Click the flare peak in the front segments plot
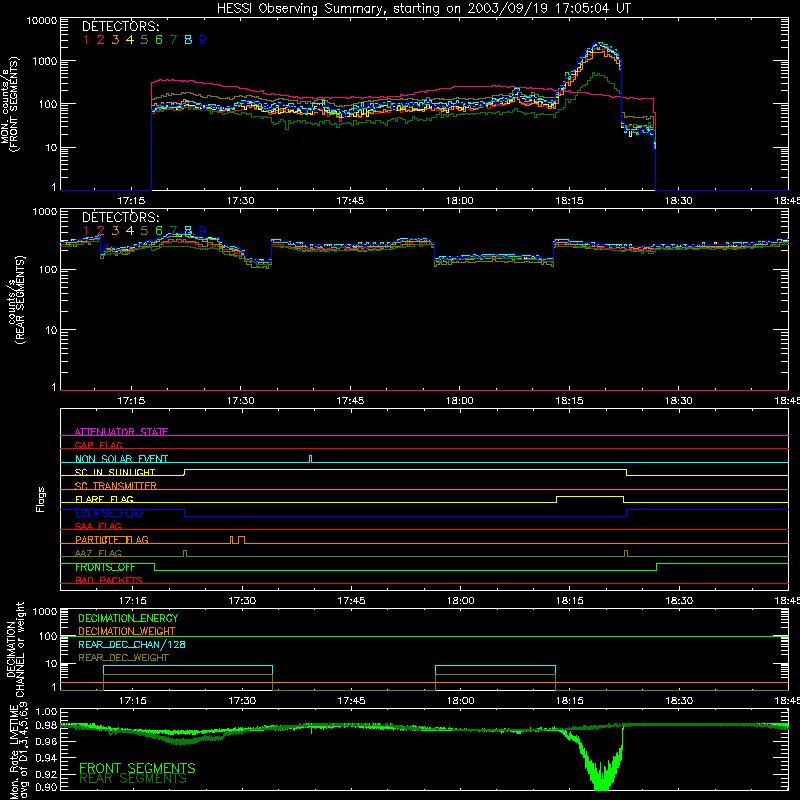The height and width of the screenshot is (800, 800). pos(601,45)
